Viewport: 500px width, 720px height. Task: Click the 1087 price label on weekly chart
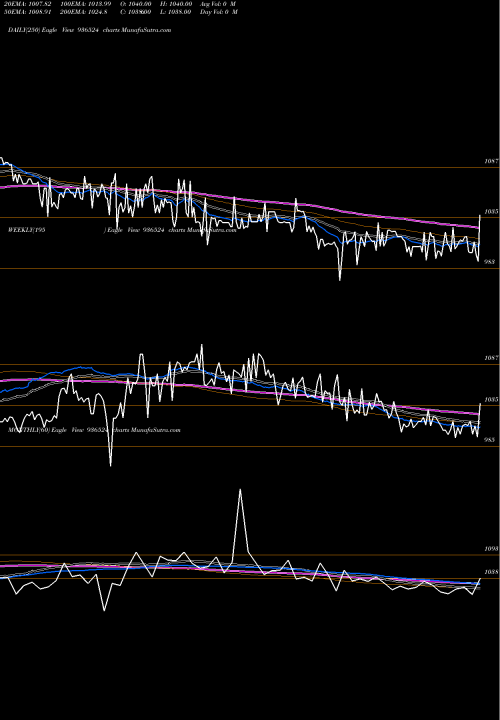491,358
